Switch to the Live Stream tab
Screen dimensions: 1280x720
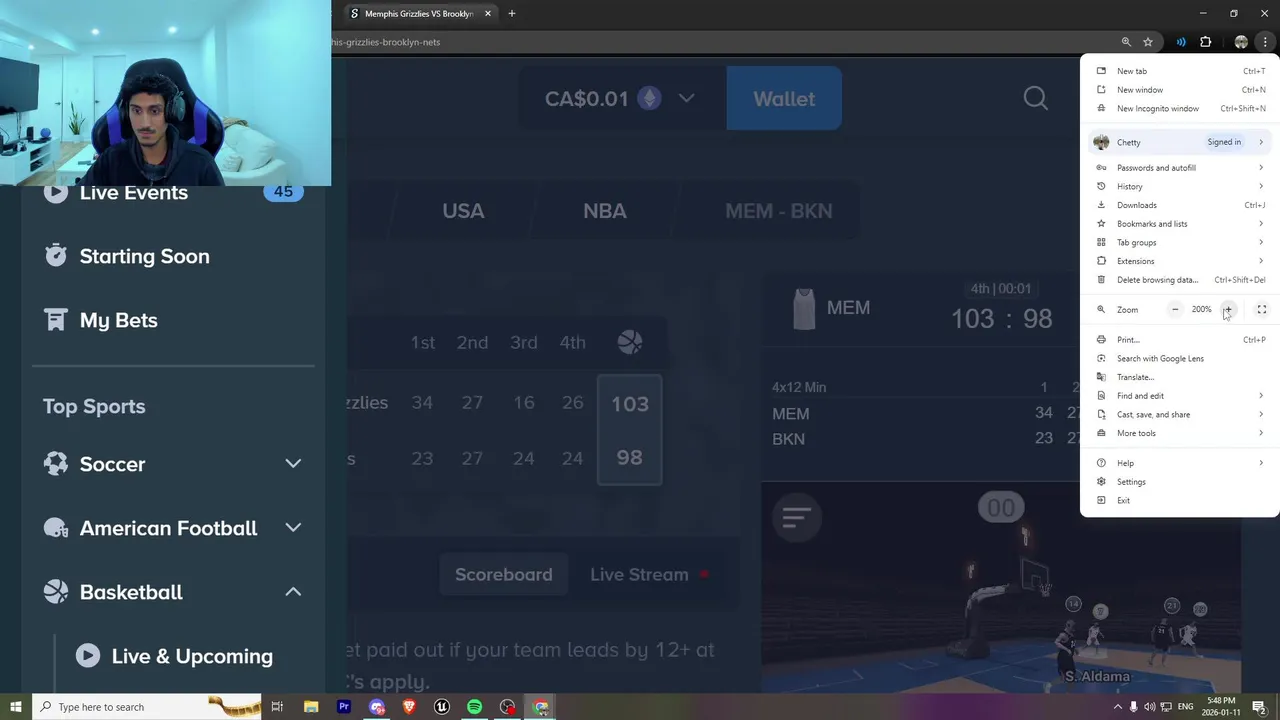[649, 574]
